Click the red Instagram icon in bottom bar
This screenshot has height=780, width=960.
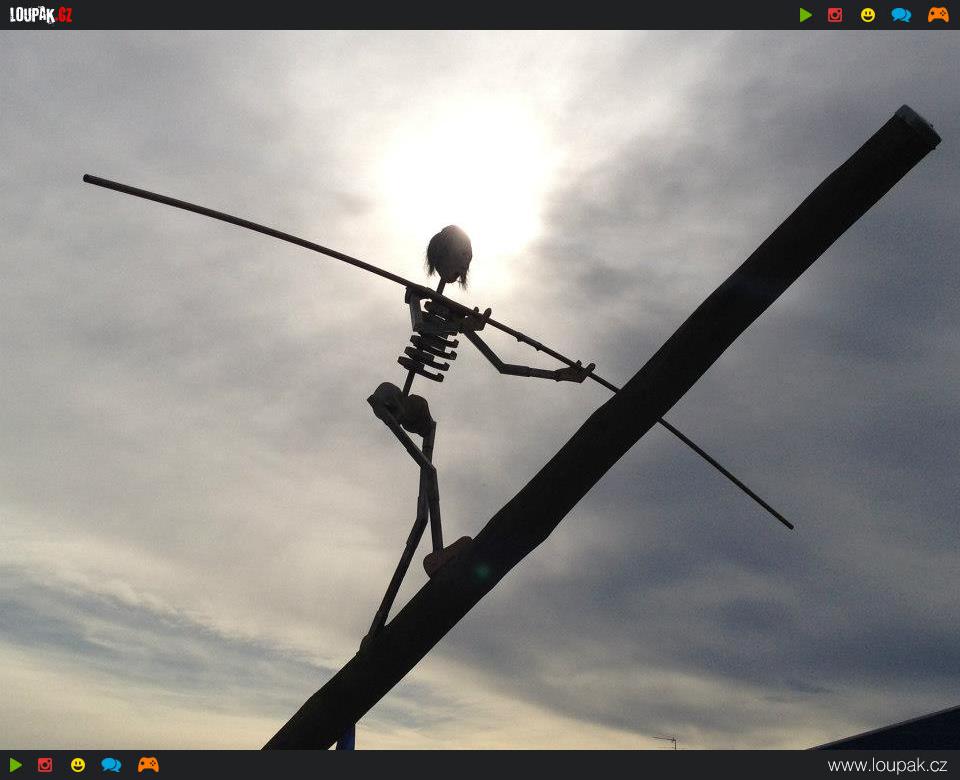point(45,765)
